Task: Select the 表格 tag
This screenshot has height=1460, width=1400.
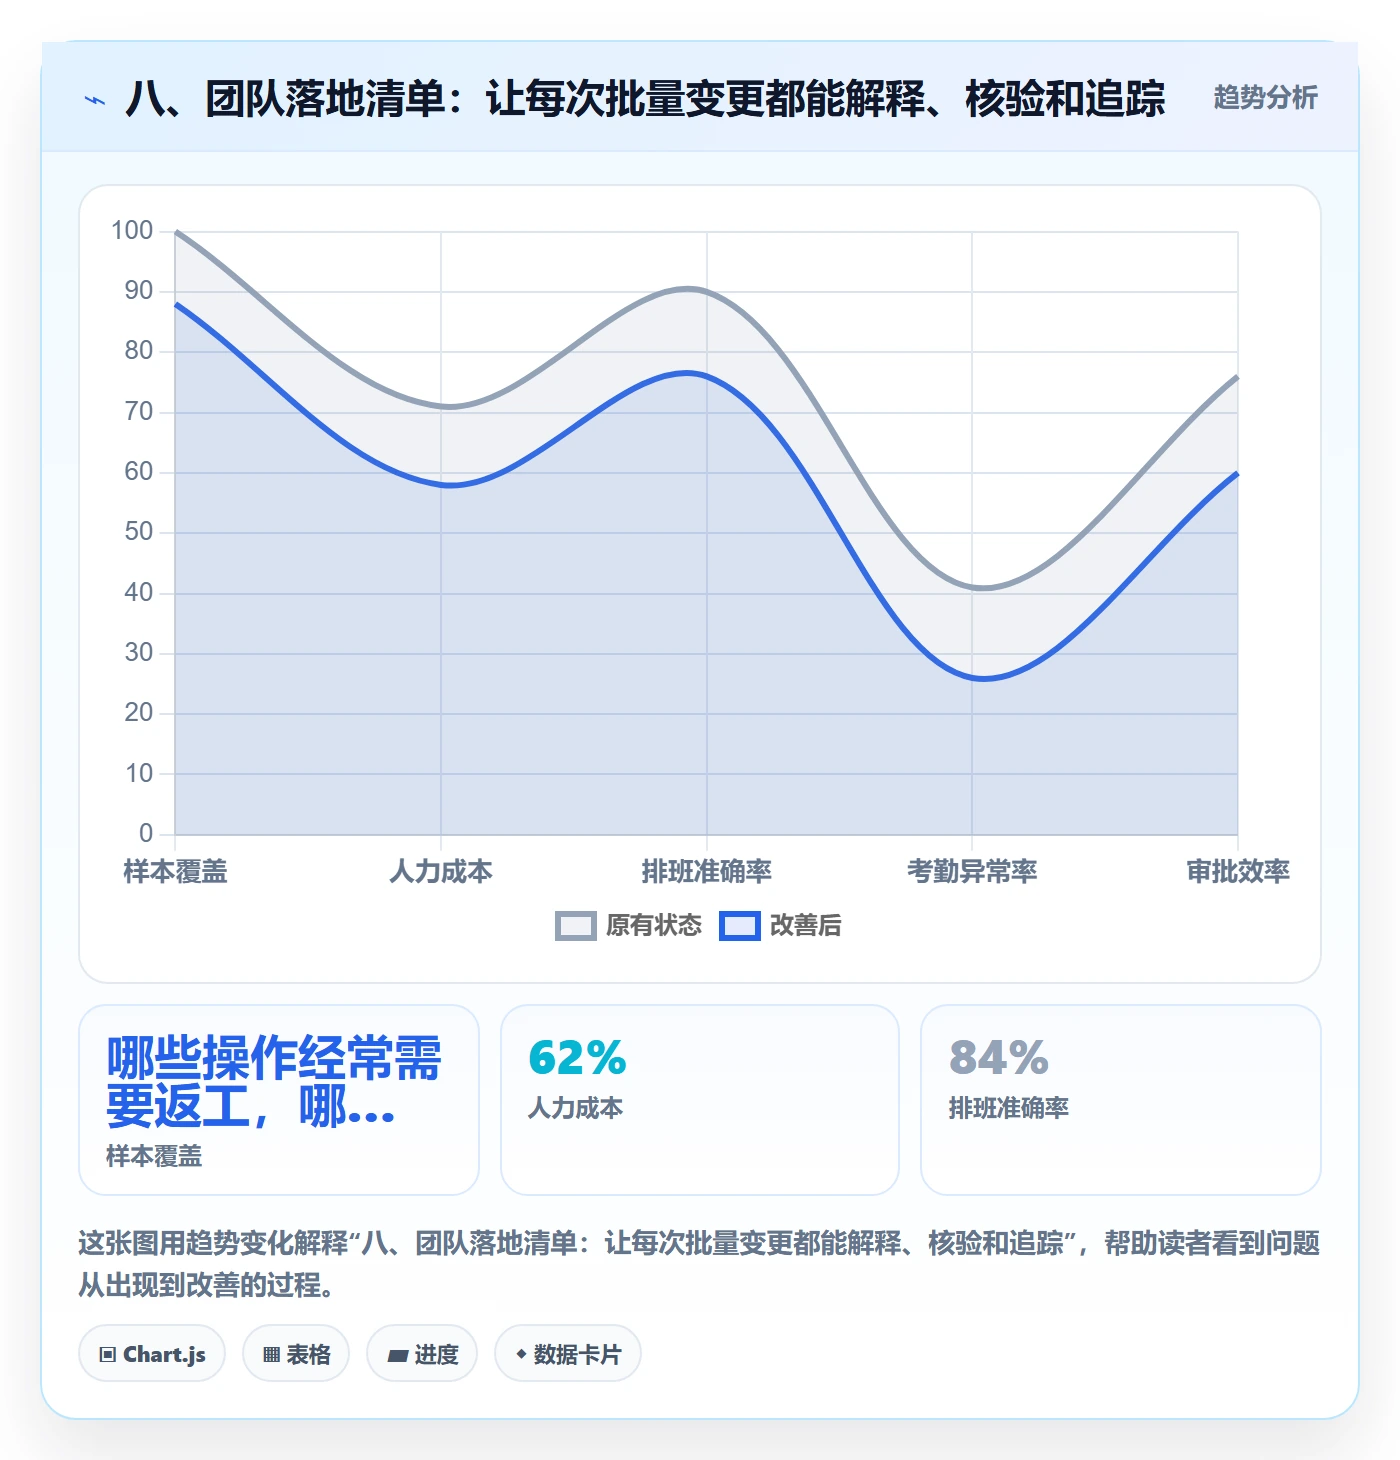Action: coord(296,1354)
